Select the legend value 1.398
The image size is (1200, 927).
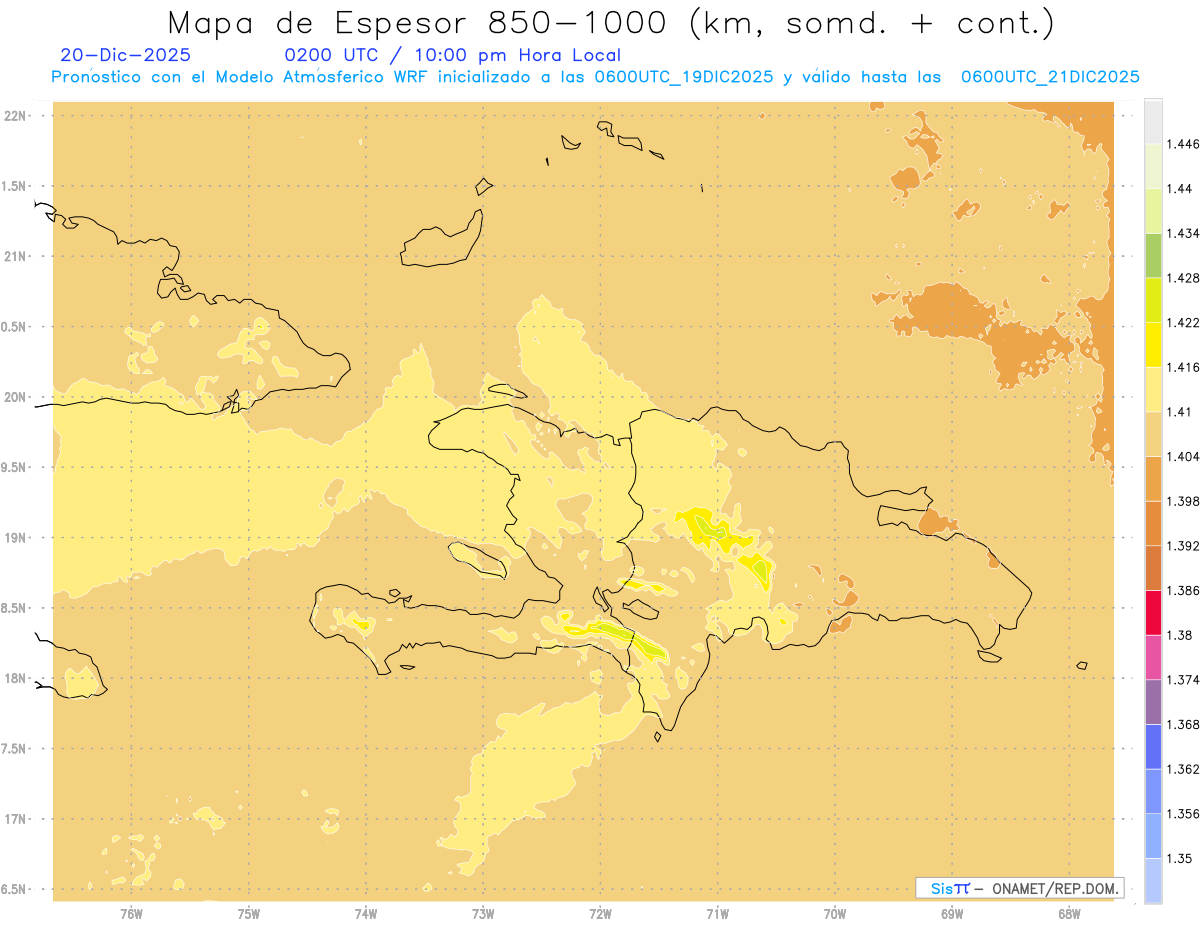(x=1185, y=501)
